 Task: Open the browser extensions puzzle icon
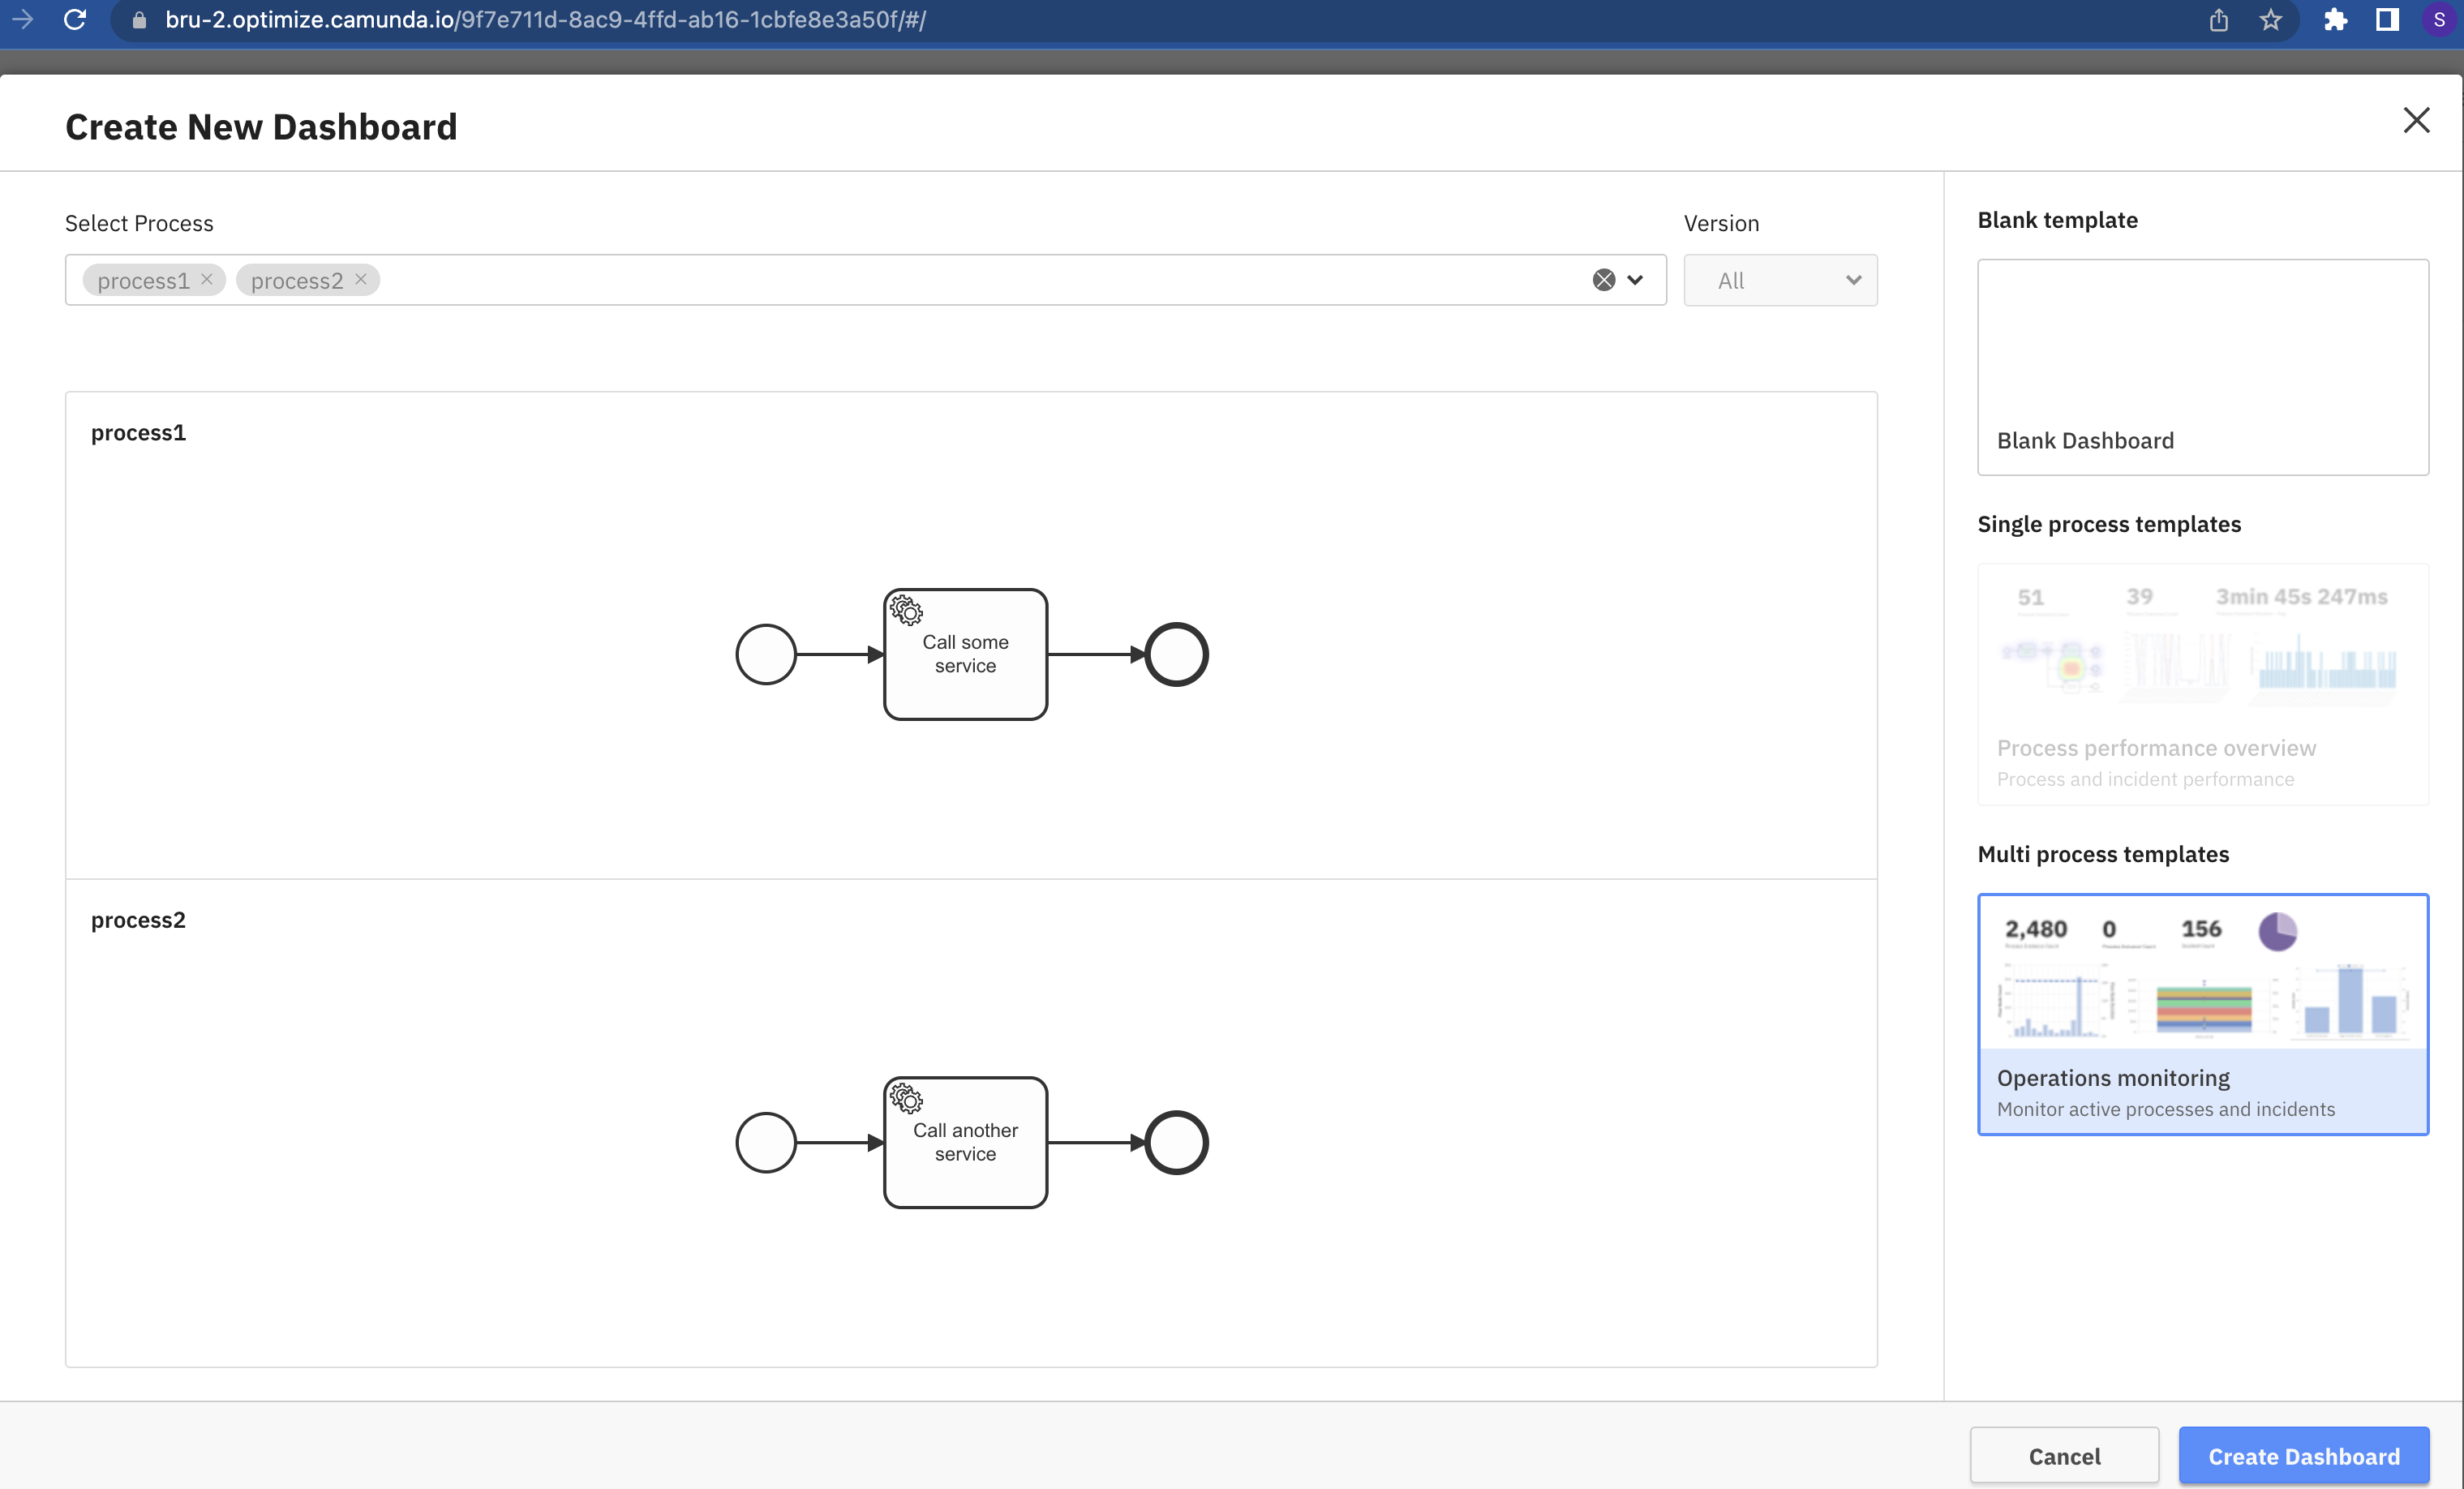point(2335,20)
